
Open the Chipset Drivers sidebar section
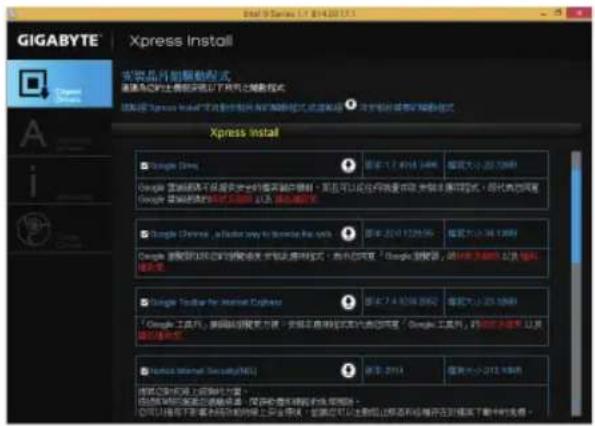[60, 83]
